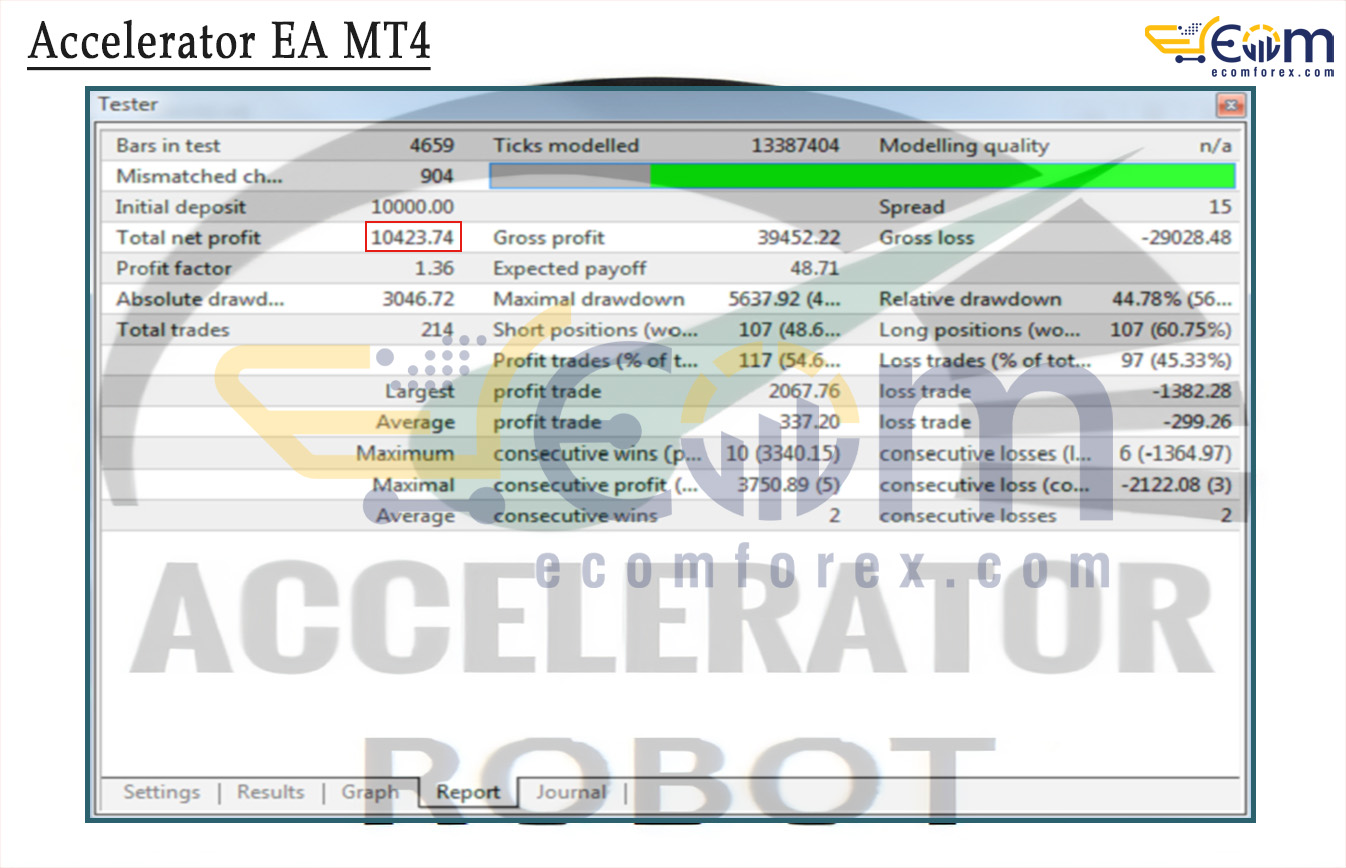1346x868 pixels.
Task: Open the Journal tab
Action: pyautogui.click(x=571, y=792)
